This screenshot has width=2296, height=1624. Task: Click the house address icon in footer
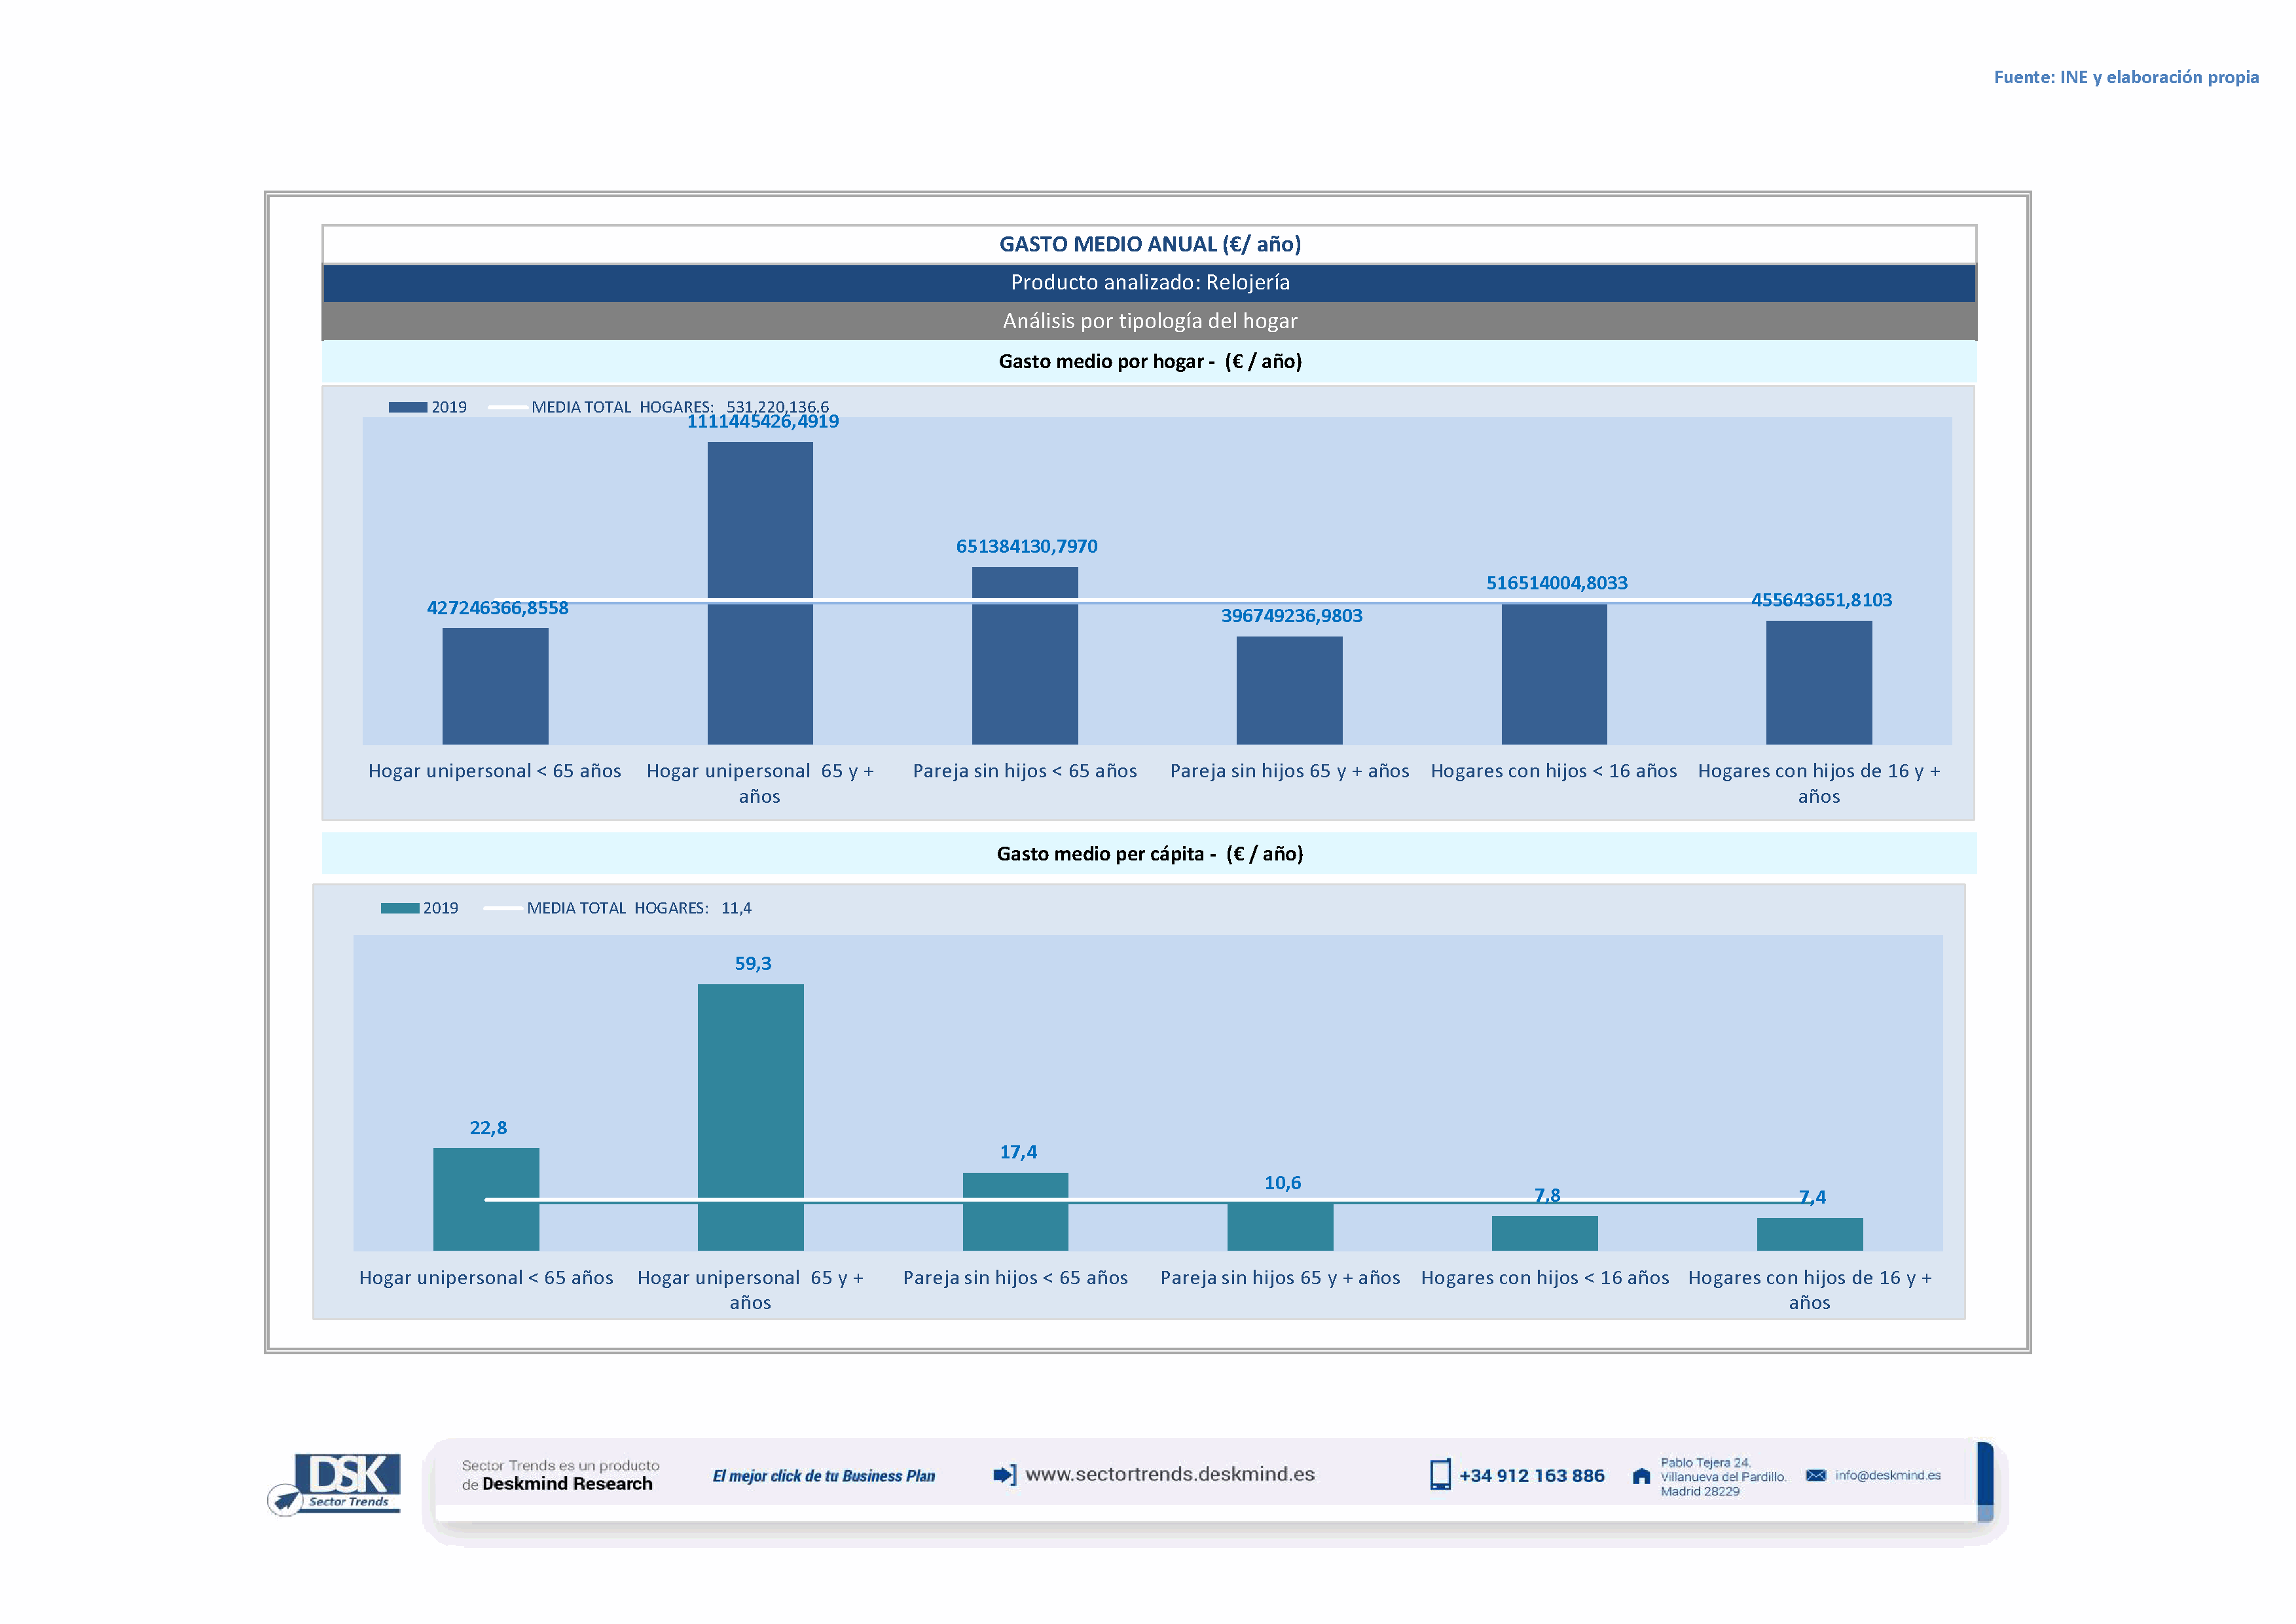pyautogui.click(x=1641, y=1477)
